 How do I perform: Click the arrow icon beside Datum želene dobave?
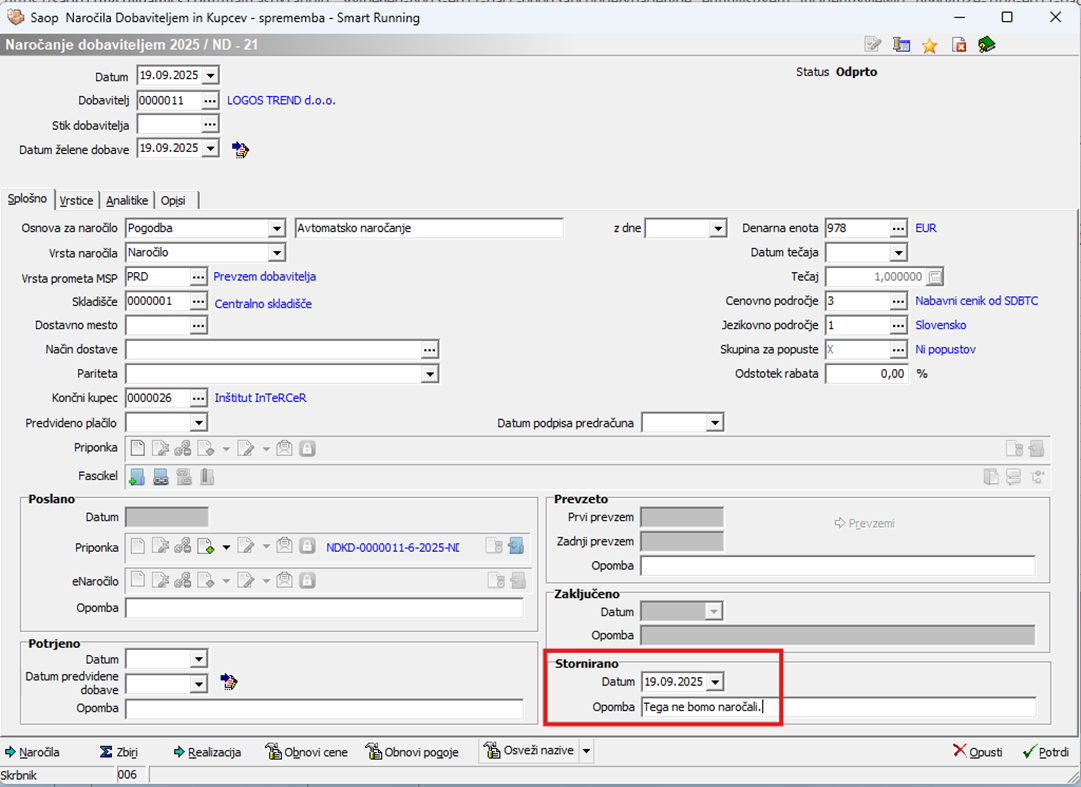click(240, 149)
